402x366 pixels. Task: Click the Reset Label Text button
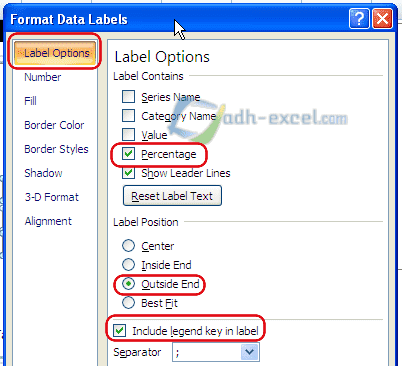172,196
